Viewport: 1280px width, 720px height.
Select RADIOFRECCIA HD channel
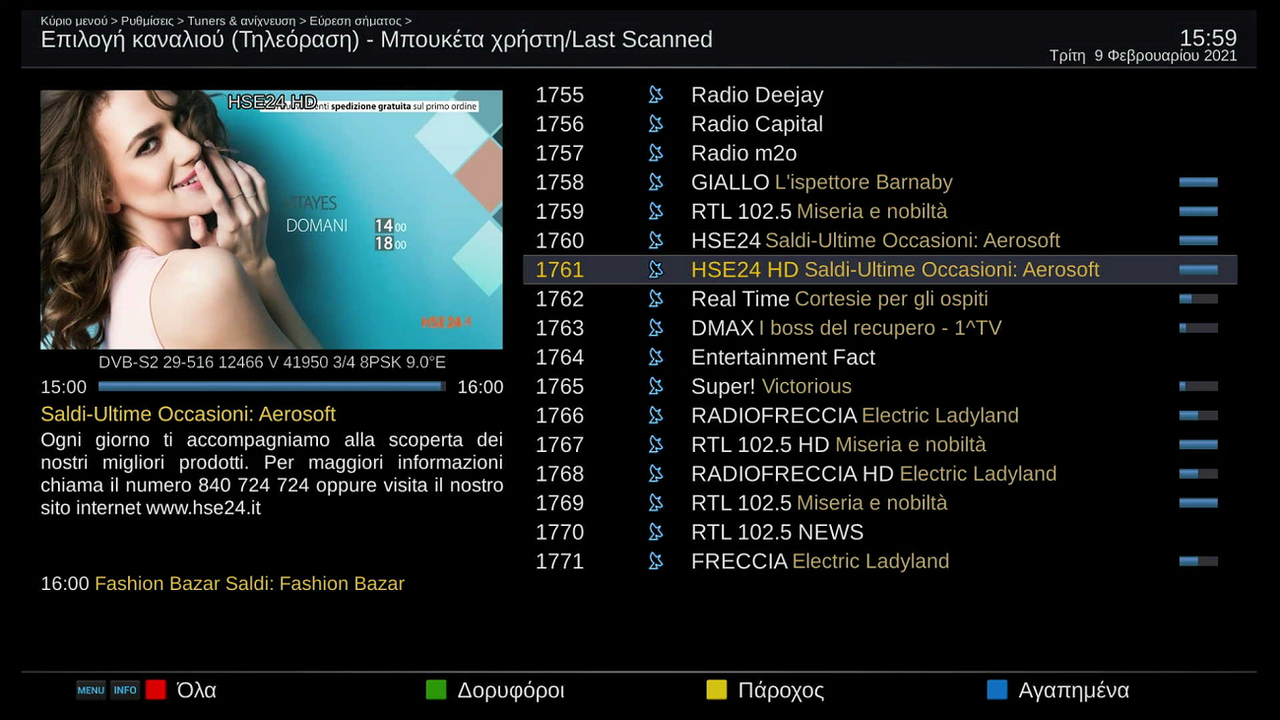tap(880, 473)
